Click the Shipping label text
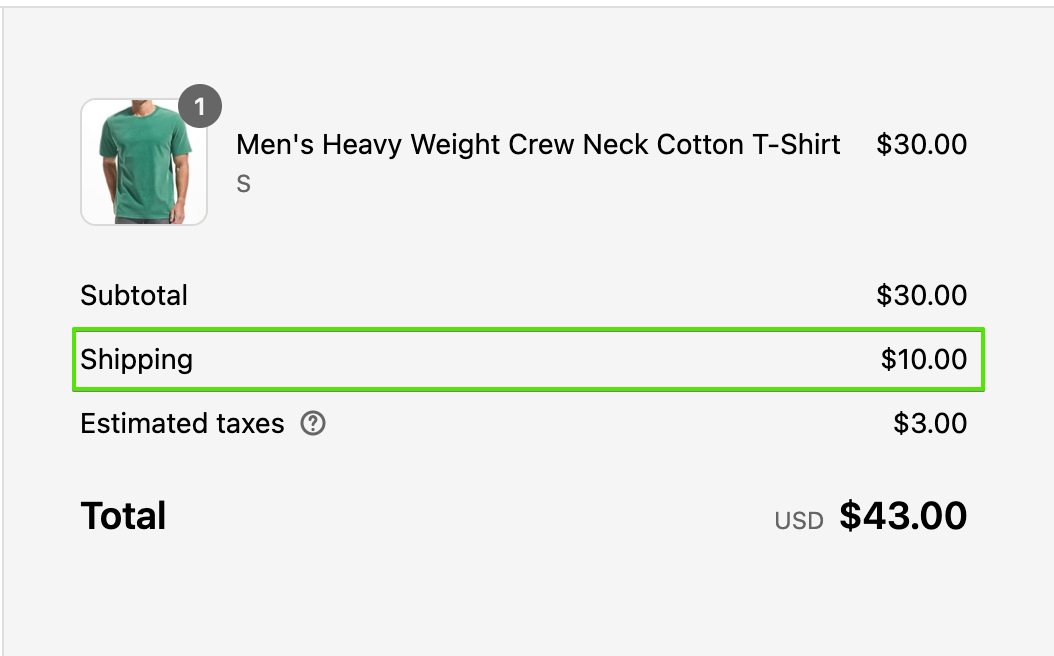This screenshot has width=1054, height=656. [136, 360]
